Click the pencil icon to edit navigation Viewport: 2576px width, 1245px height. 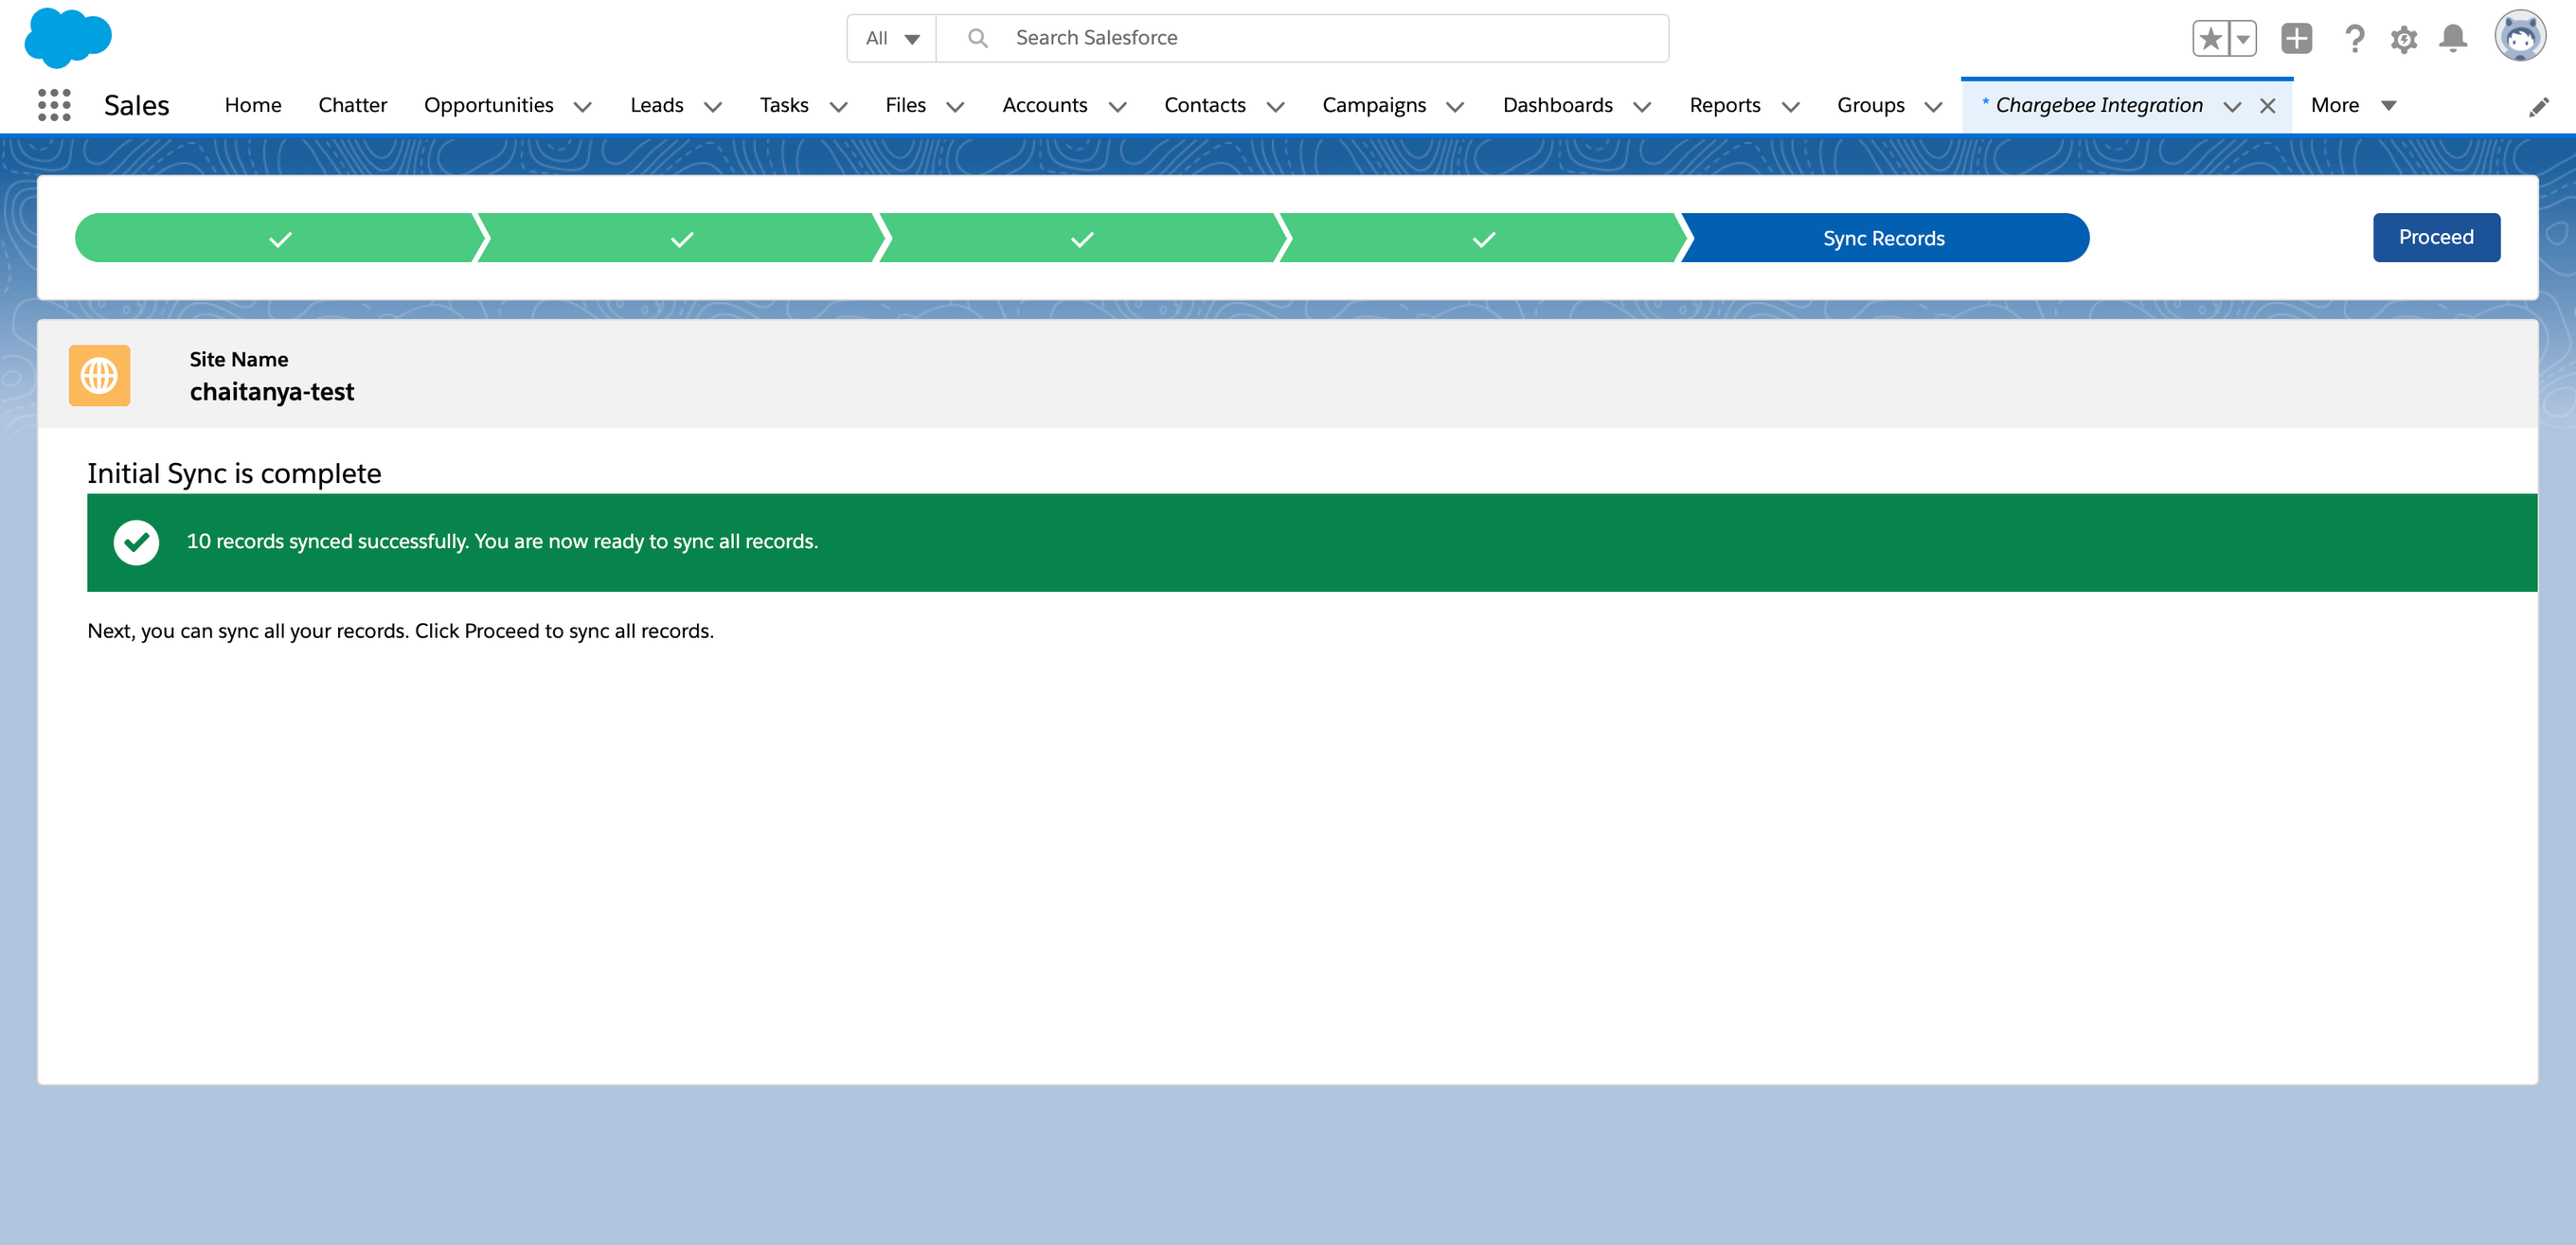click(2538, 107)
